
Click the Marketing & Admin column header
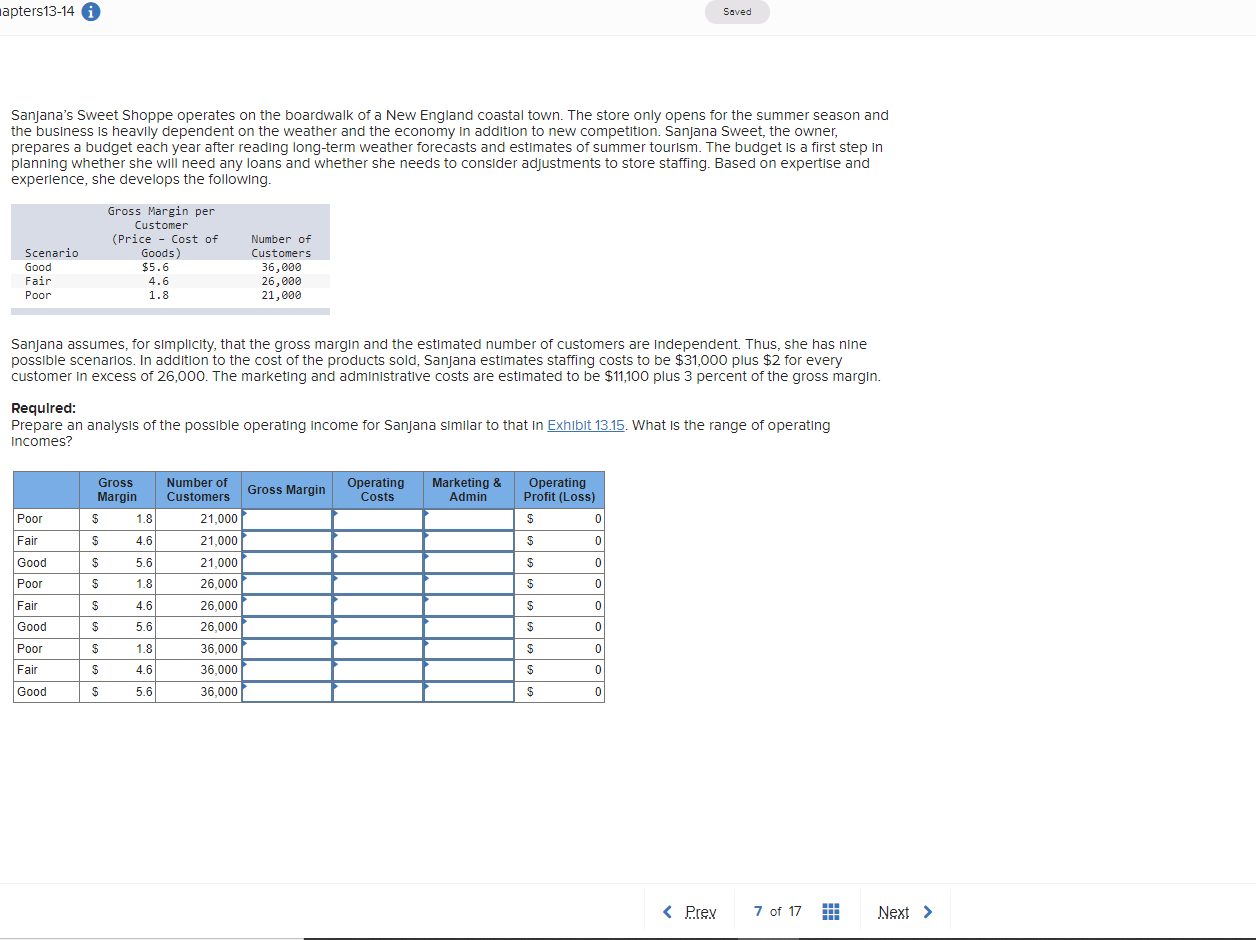(468, 490)
